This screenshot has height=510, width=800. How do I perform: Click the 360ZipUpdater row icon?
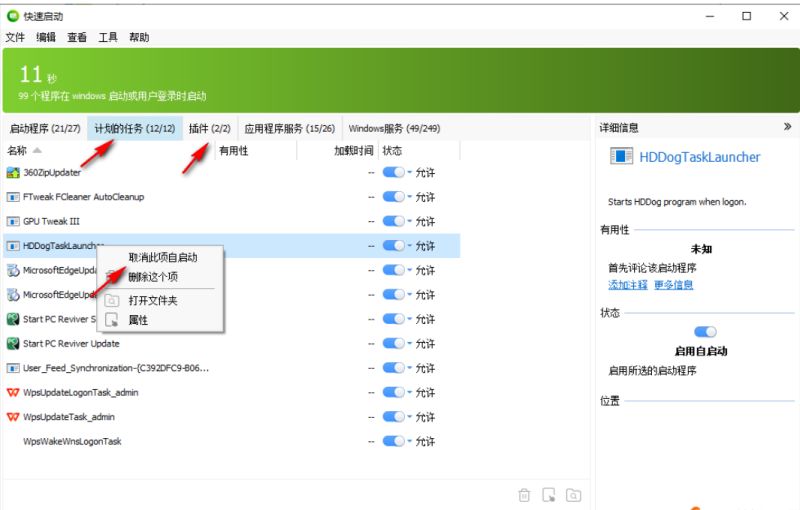point(13,172)
